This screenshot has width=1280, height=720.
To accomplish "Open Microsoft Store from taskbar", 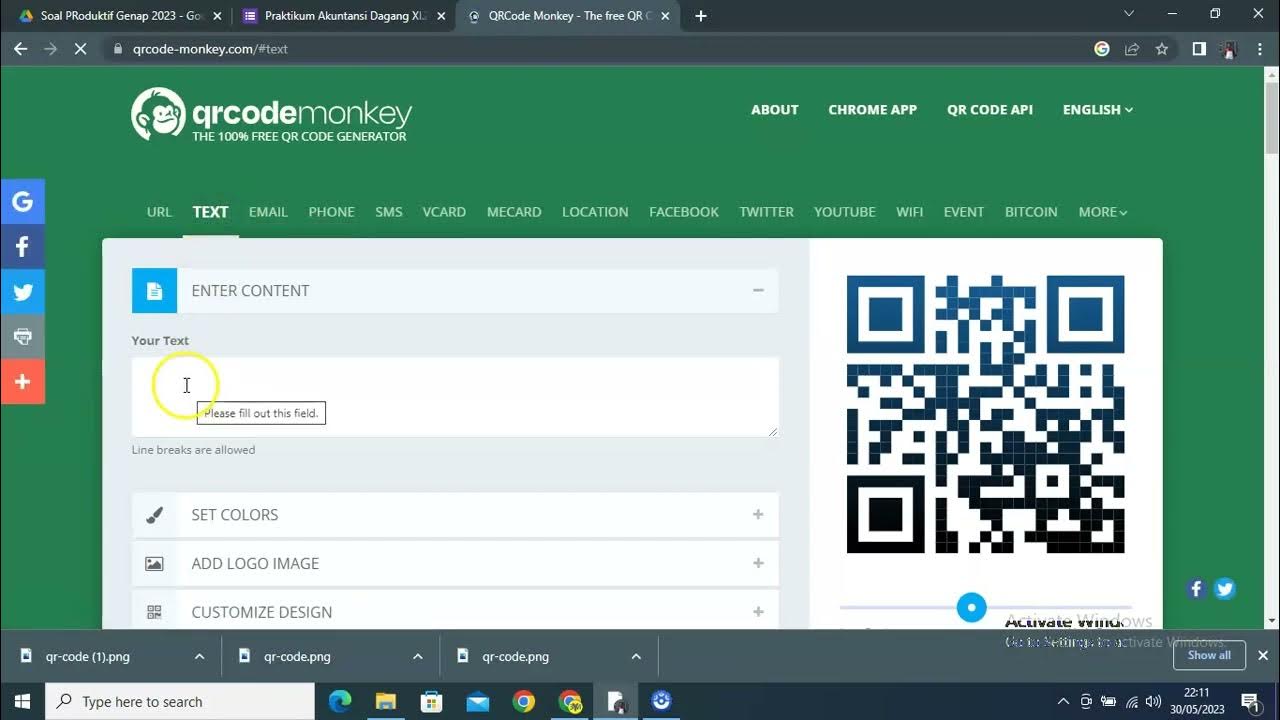I will (432, 701).
